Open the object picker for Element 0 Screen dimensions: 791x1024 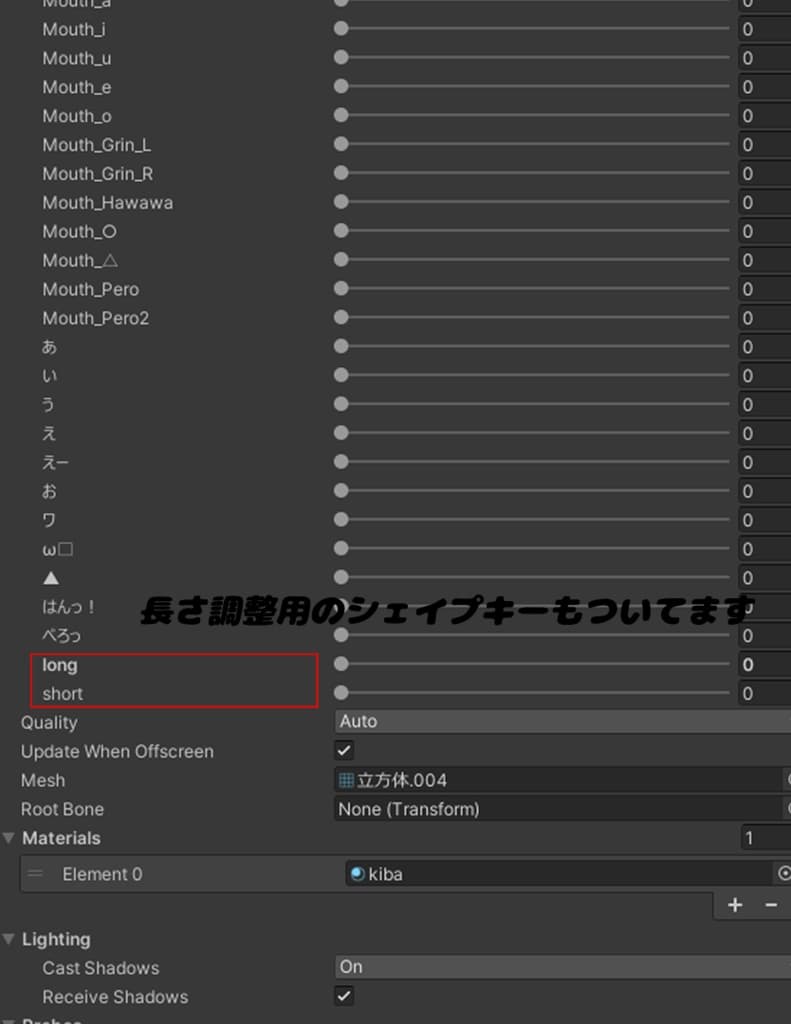coord(783,873)
